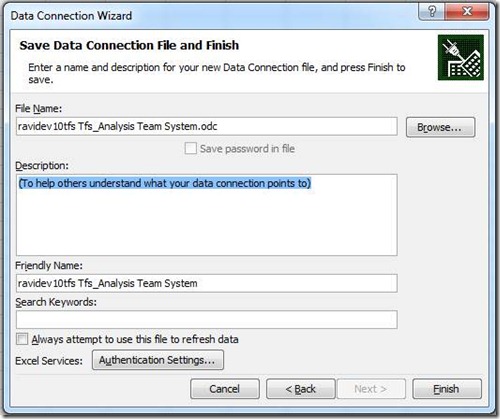
Task: Click the Save Data Connection File heading
Action: coord(129,45)
